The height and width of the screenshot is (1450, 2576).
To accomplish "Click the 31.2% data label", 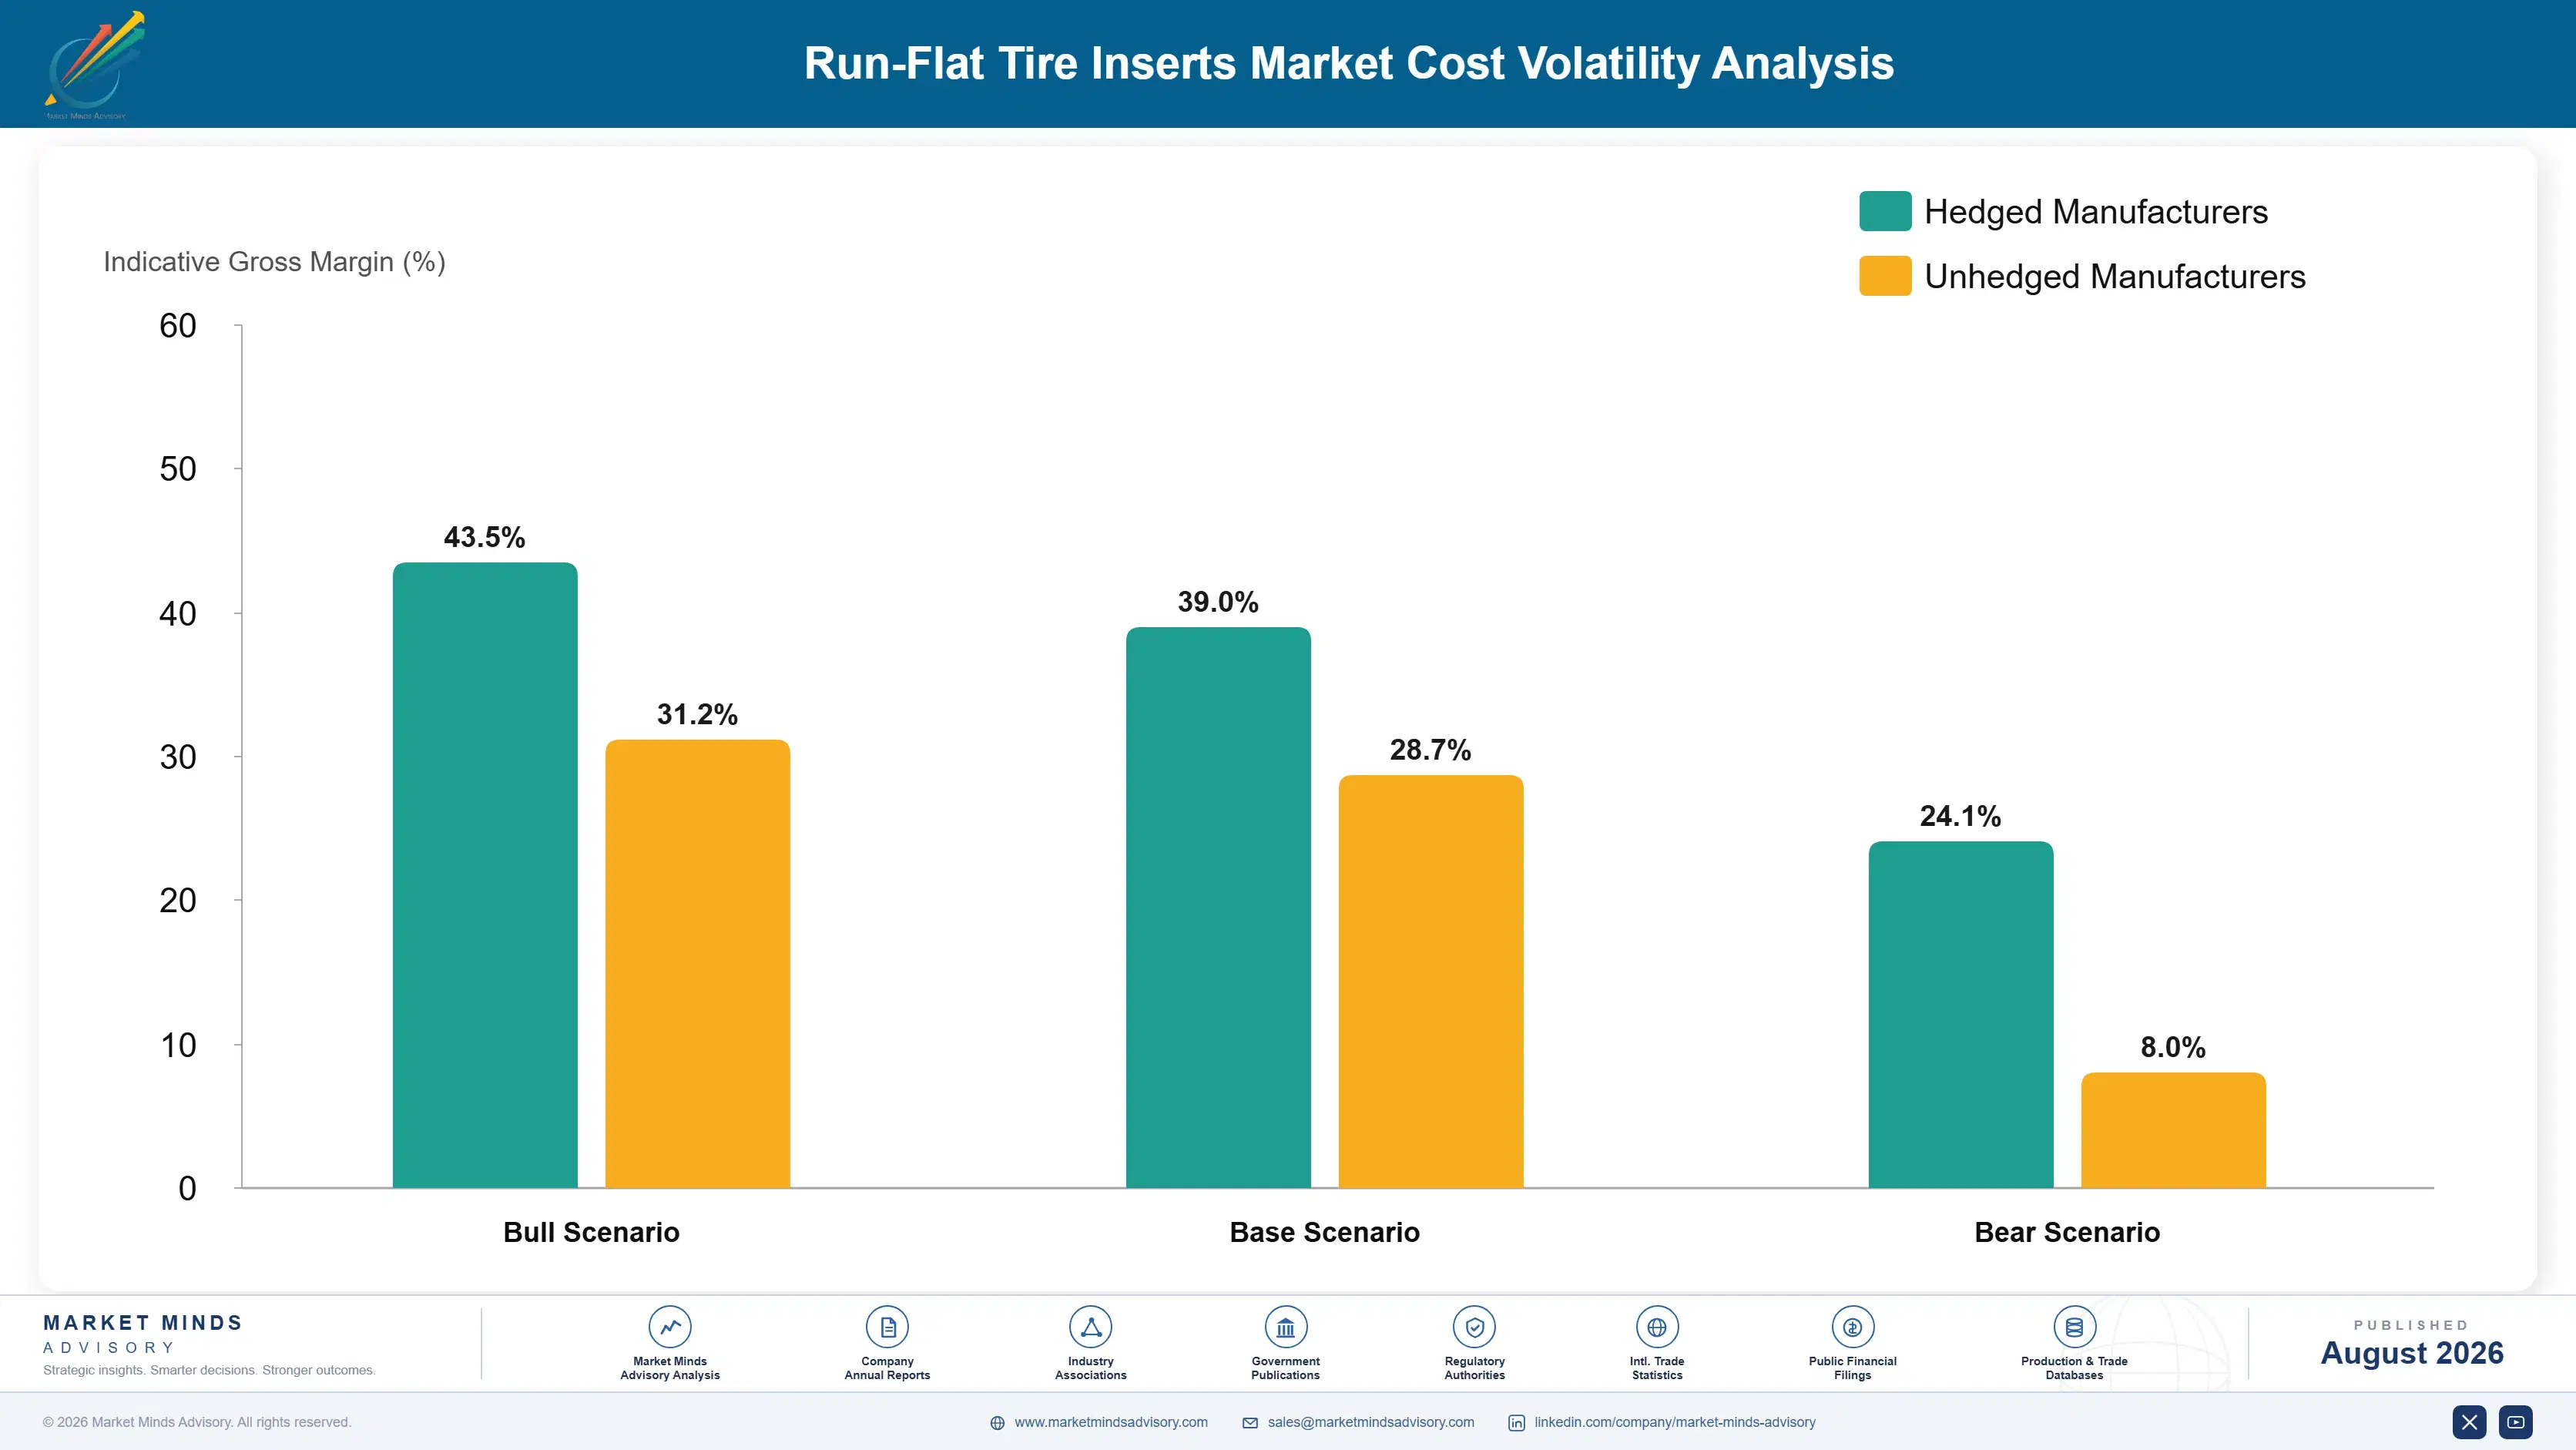I will (x=697, y=714).
